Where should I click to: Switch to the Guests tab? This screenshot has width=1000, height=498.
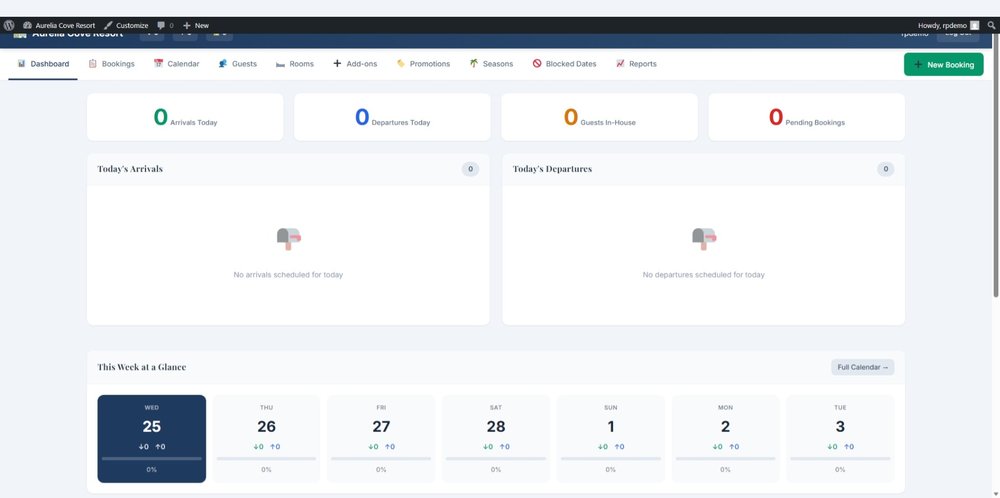point(237,64)
